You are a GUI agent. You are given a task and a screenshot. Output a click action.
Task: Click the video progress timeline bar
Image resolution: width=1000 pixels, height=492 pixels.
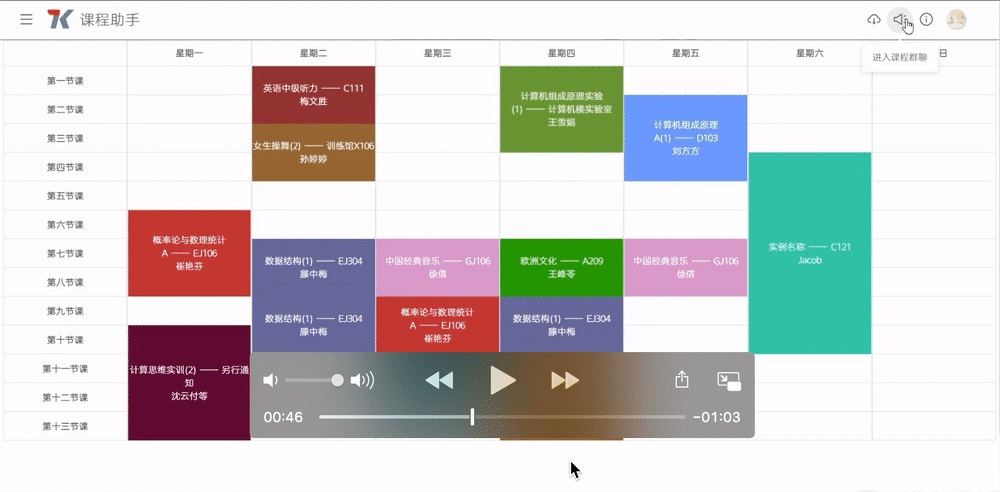502,417
